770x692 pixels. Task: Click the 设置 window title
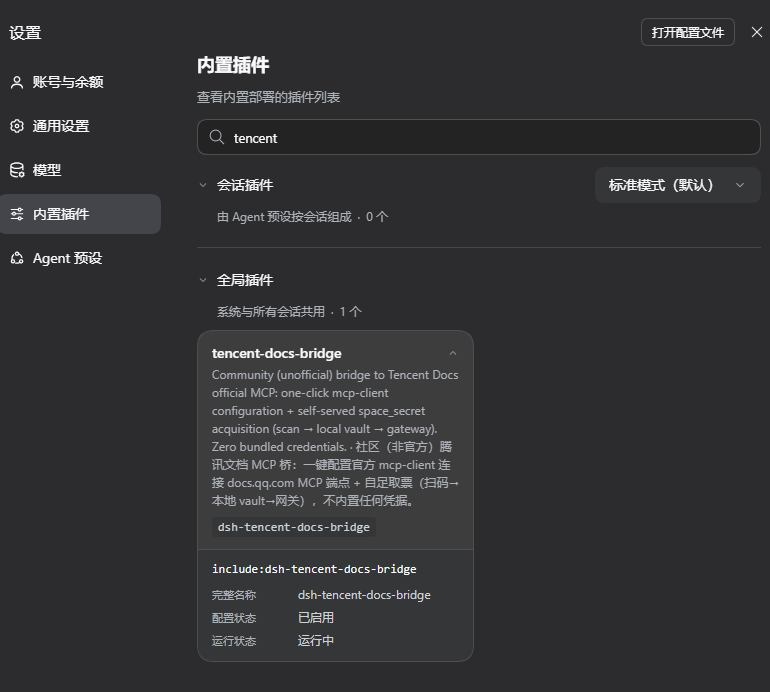pos(25,33)
